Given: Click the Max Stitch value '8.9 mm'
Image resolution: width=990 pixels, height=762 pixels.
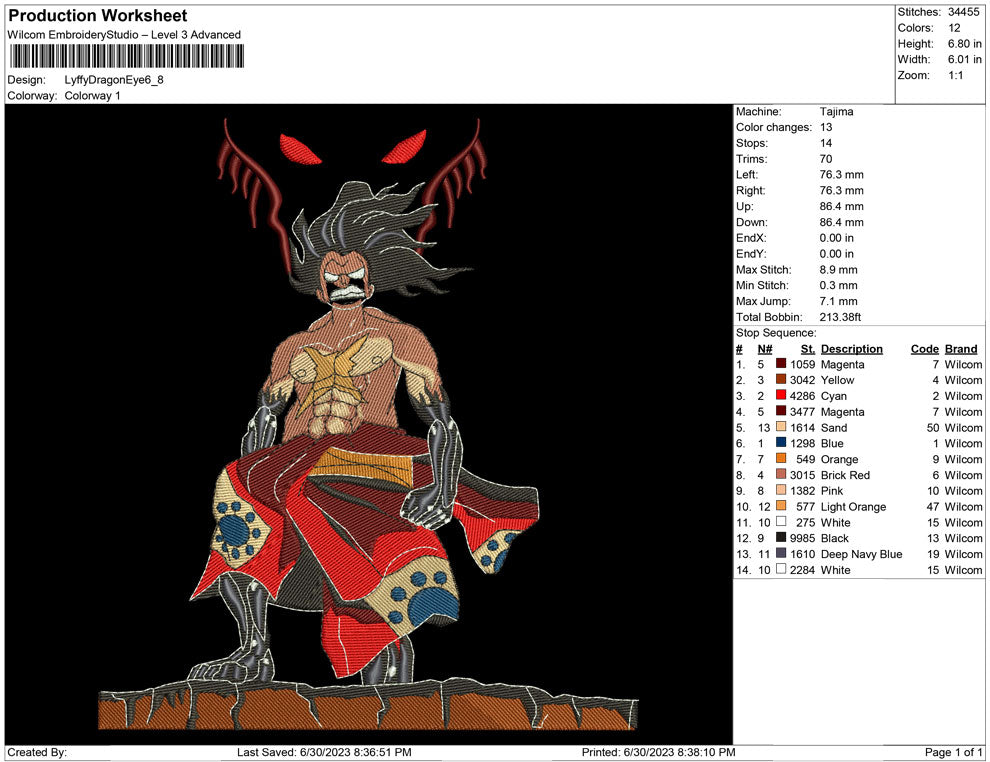Looking at the screenshot, I should coord(838,270).
